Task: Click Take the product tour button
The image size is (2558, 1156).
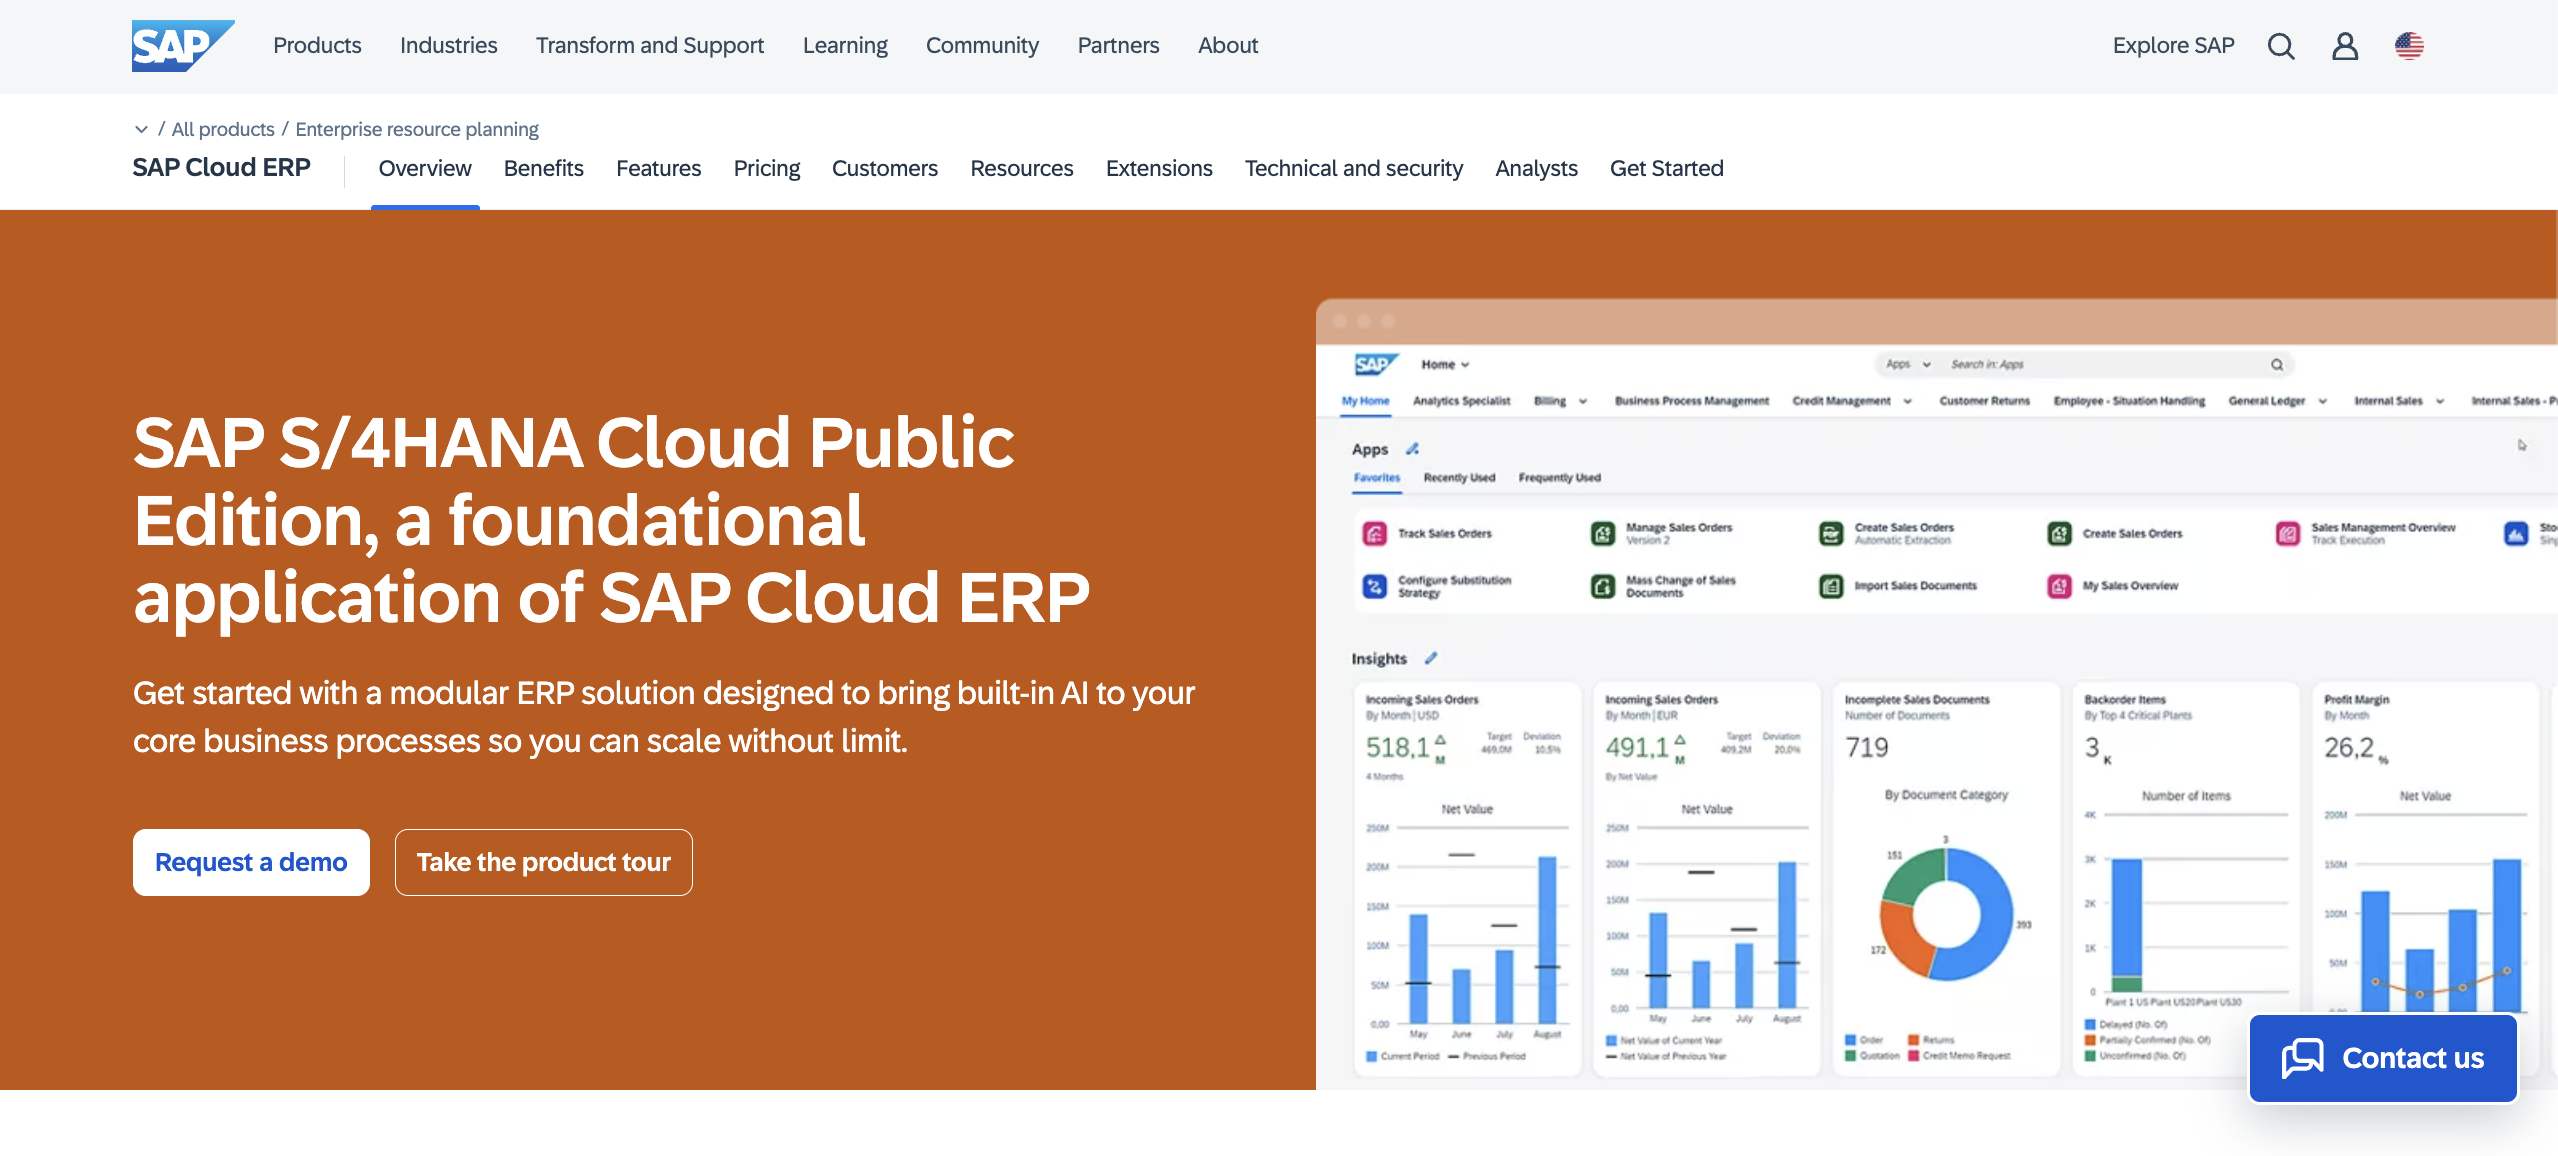Action: click(543, 862)
